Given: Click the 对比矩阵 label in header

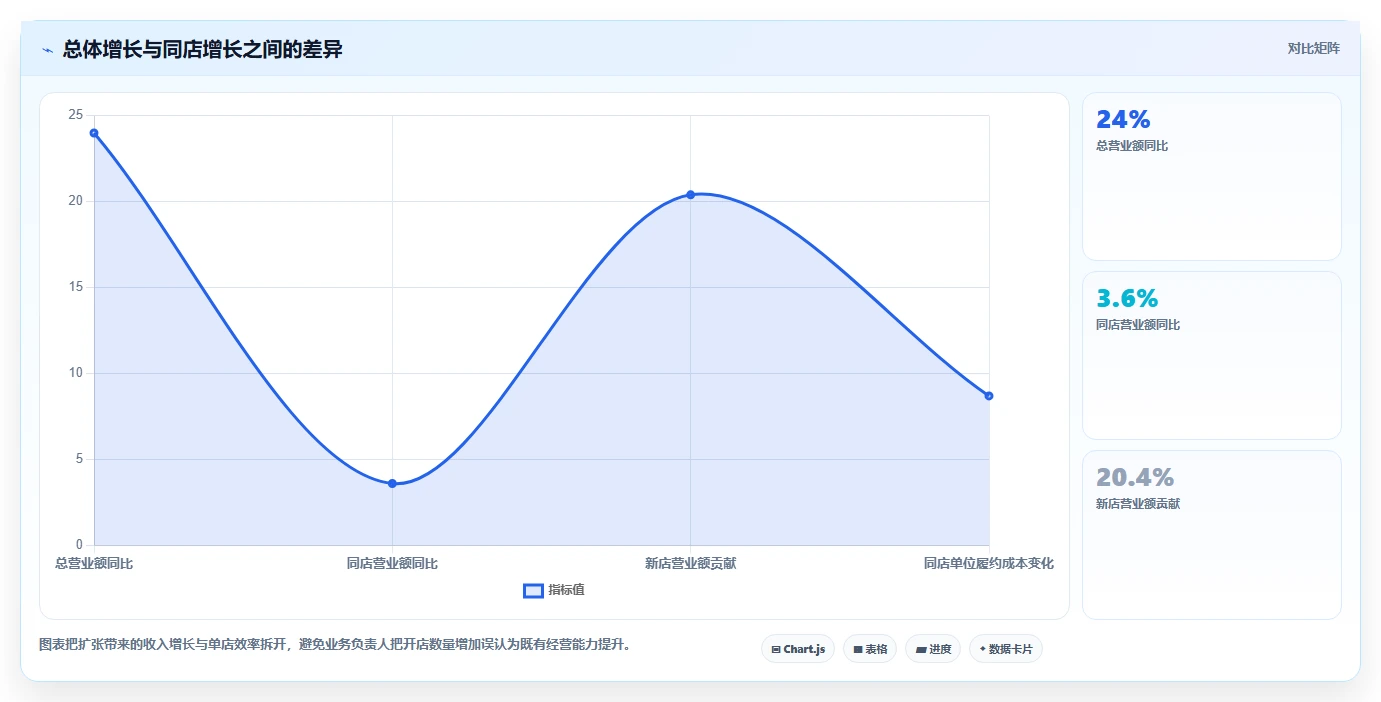Looking at the screenshot, I should [1313, 48].
